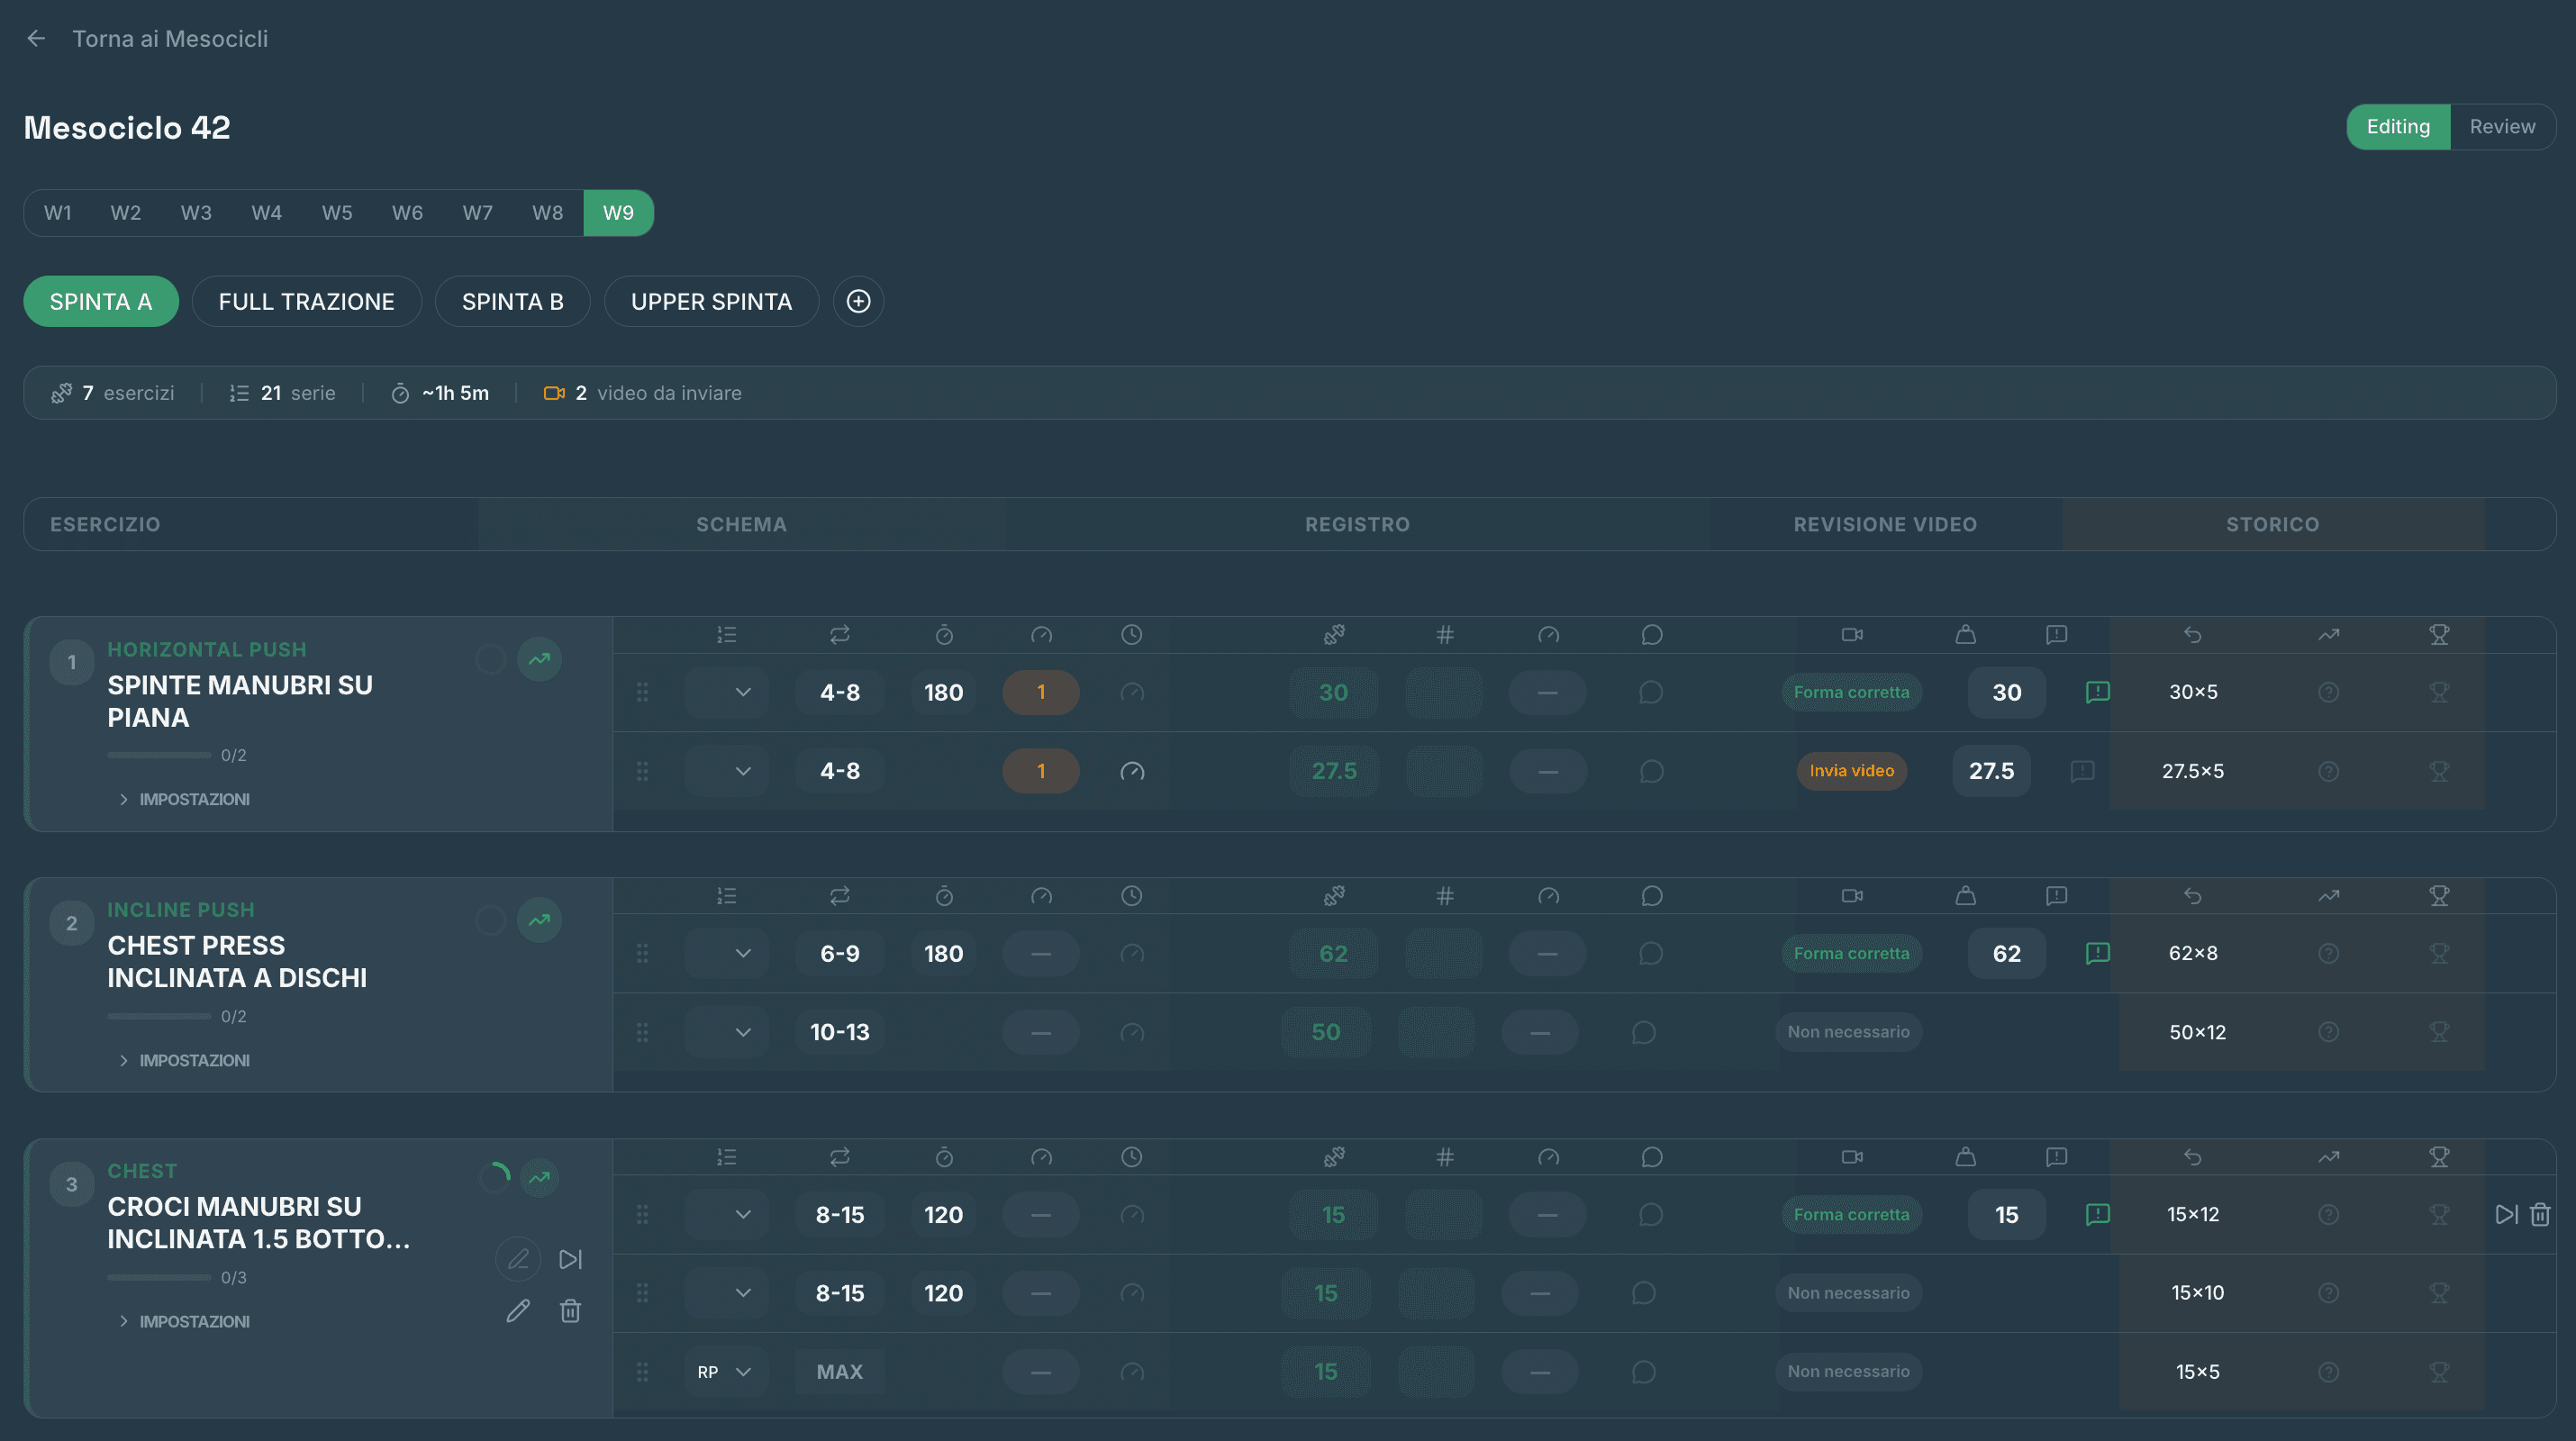This screenshot has height=1441, width=2576.
Task: Toggle the status circle on Spinte Manubri su Piana
Action: click(490, 659)
